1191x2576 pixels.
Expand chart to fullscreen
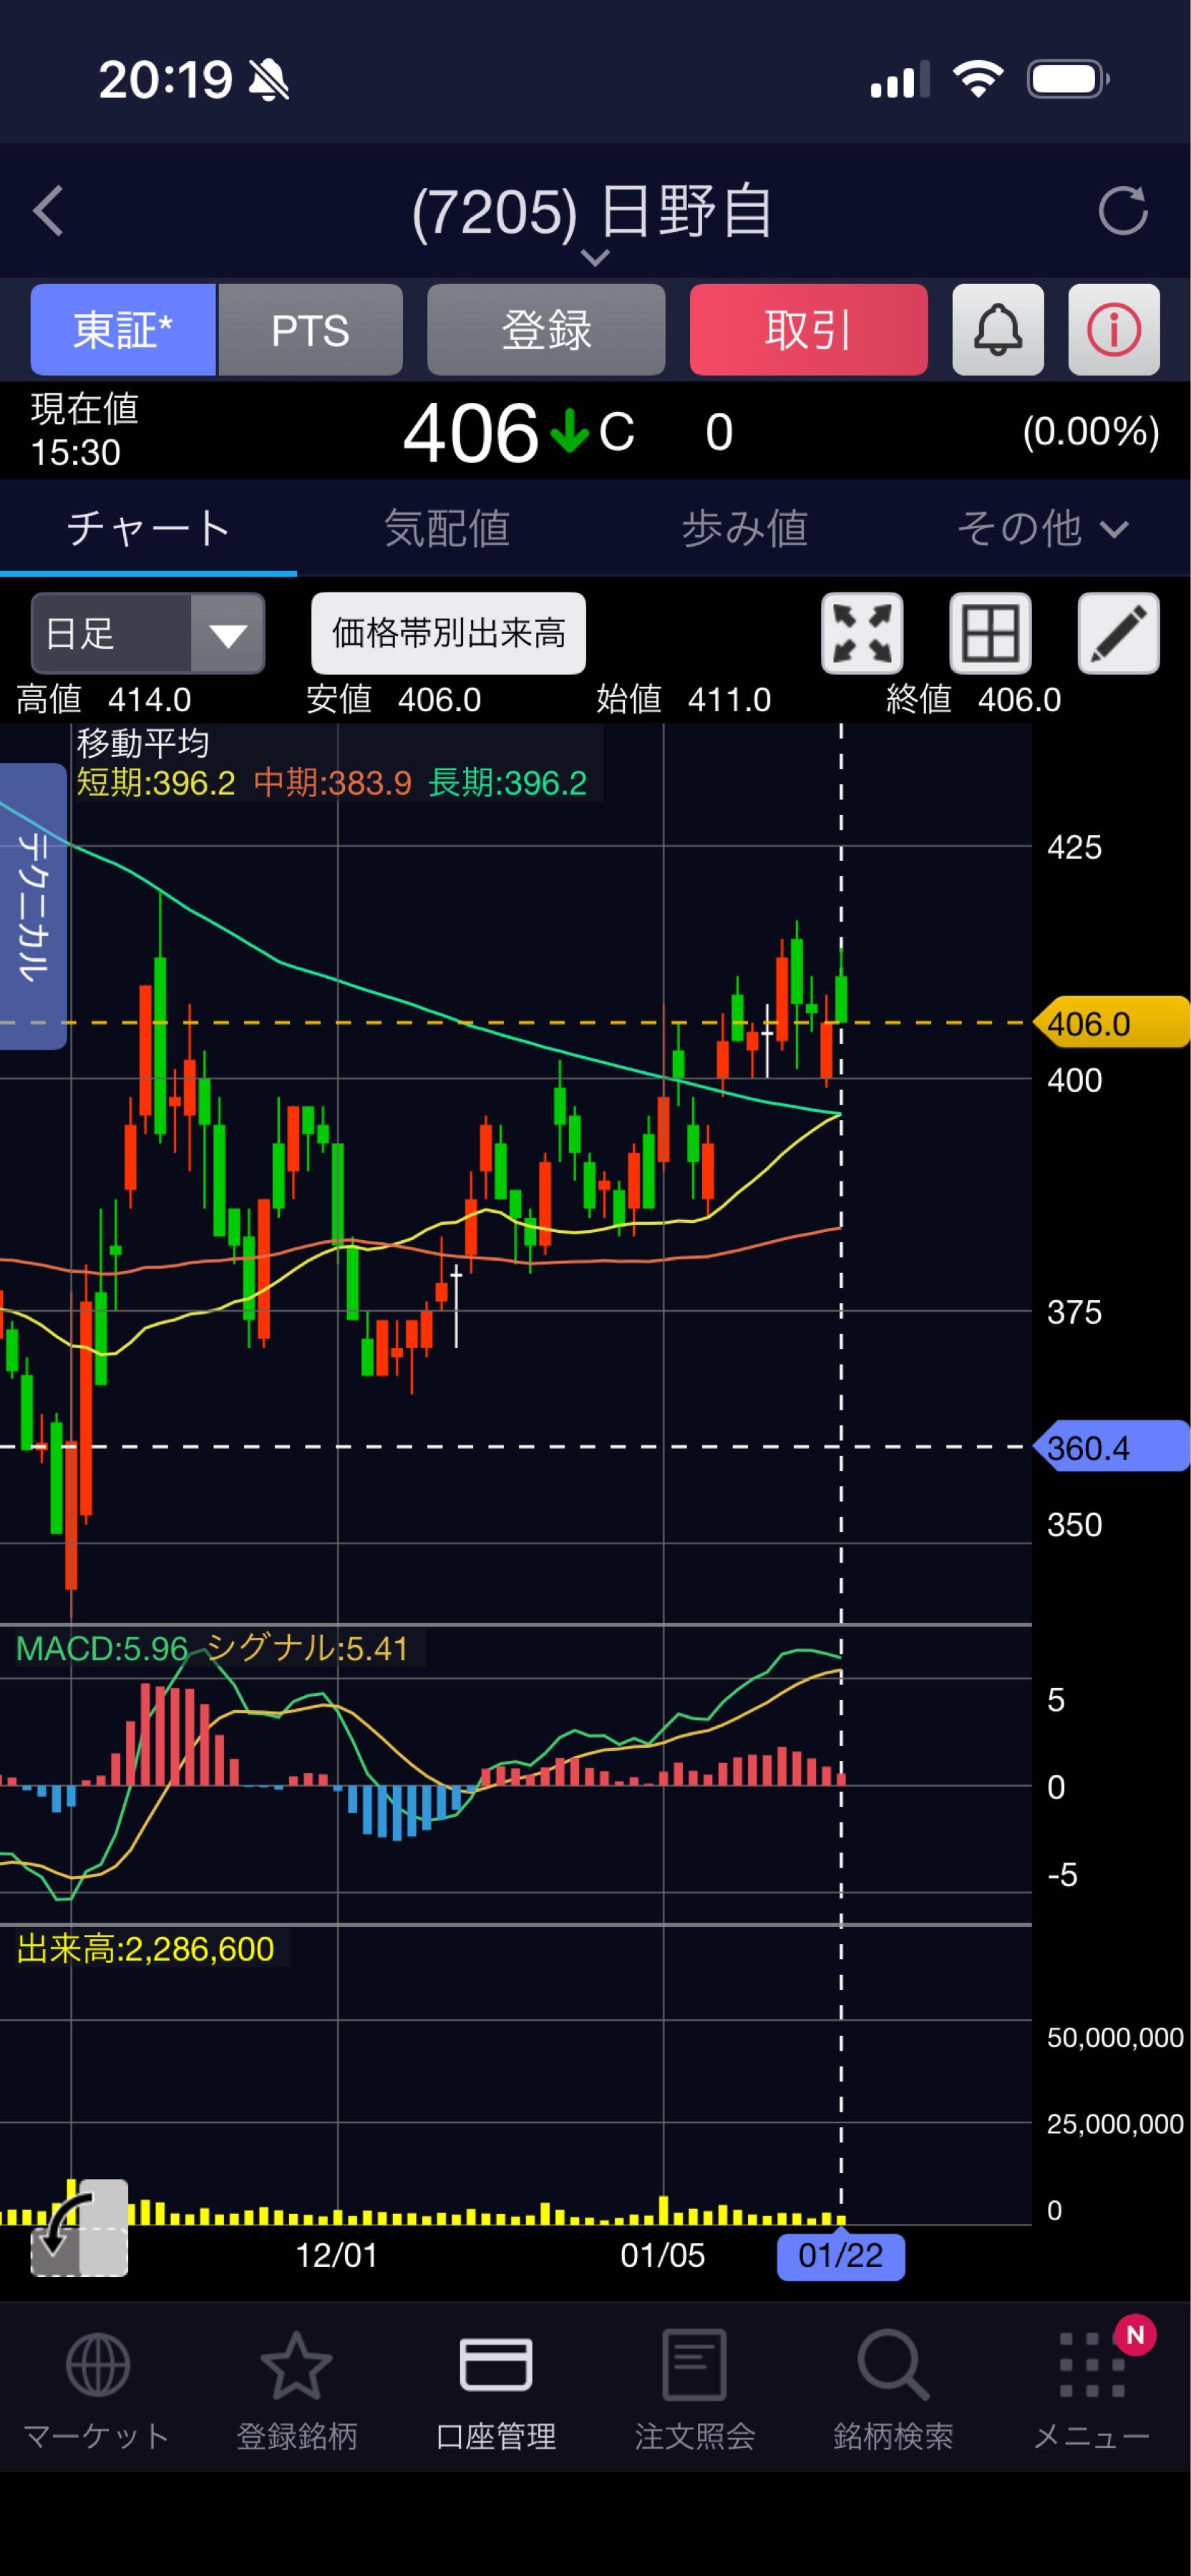[x=861, y=633]
